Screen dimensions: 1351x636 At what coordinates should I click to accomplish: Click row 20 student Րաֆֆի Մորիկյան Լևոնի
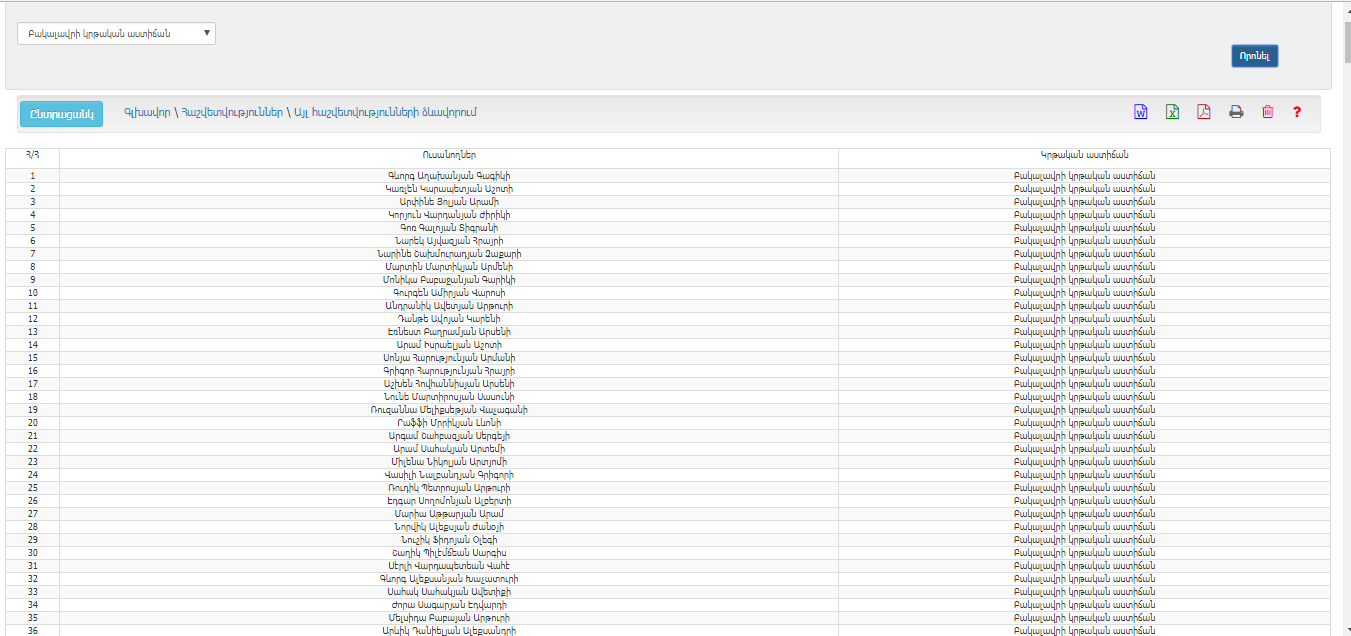tap(448, 423)
